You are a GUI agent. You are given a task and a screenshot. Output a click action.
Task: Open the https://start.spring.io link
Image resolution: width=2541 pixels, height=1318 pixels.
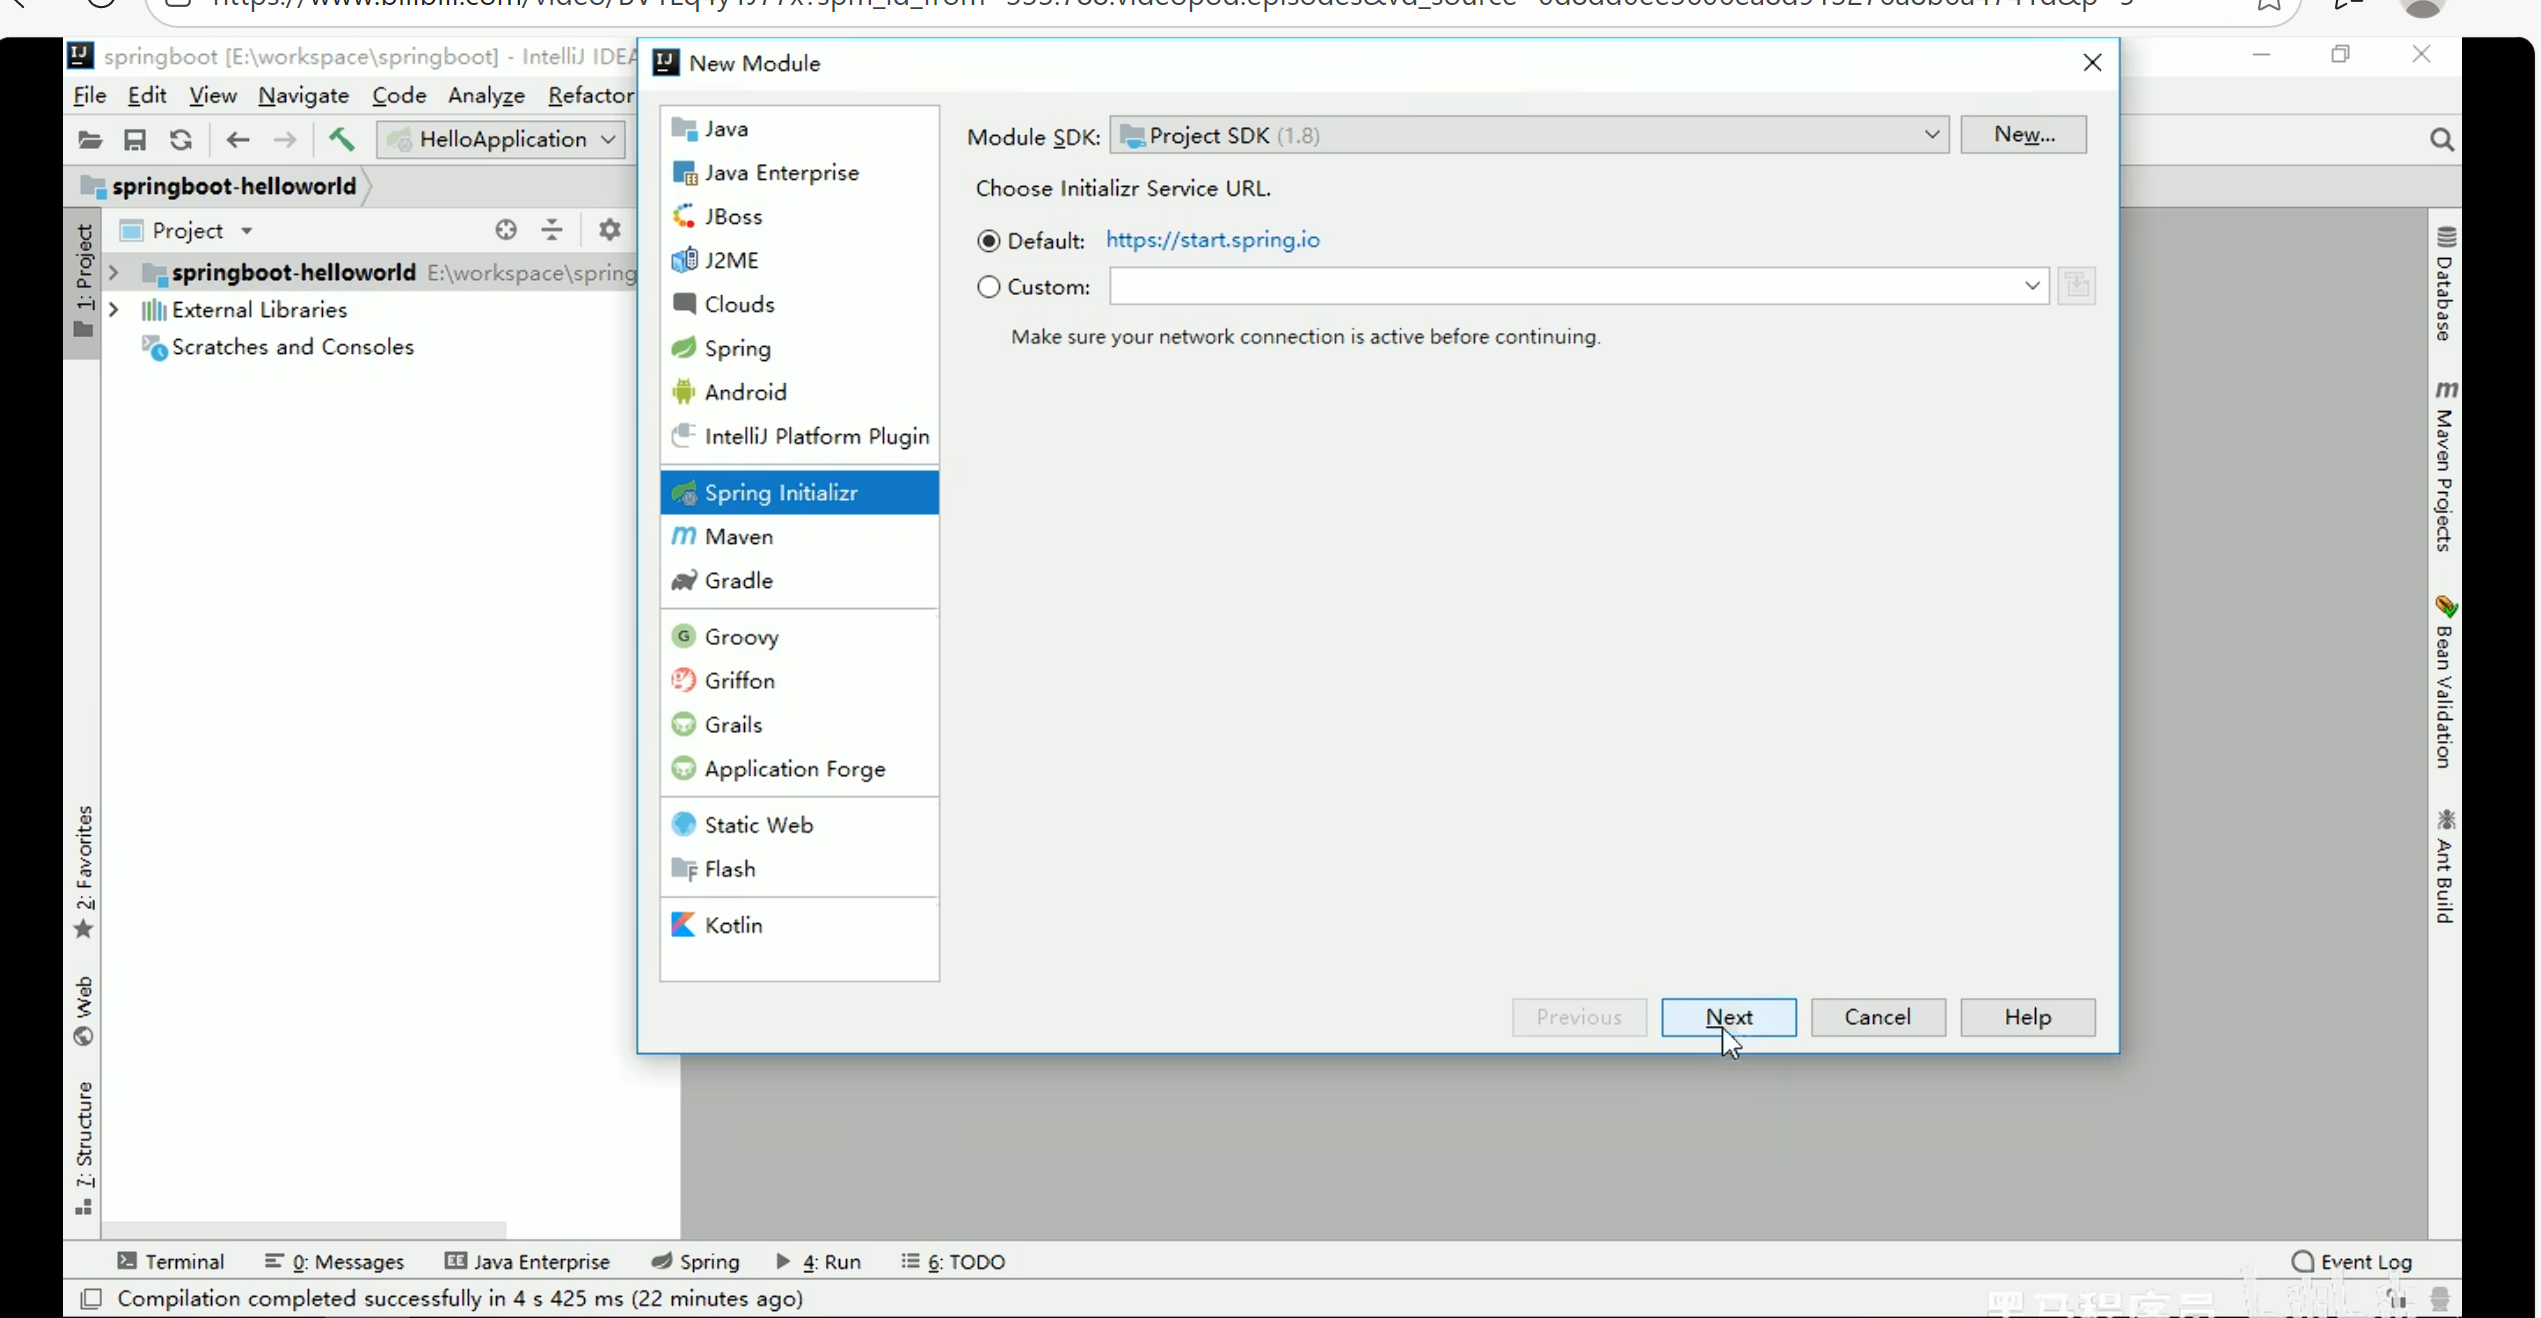1212,240
